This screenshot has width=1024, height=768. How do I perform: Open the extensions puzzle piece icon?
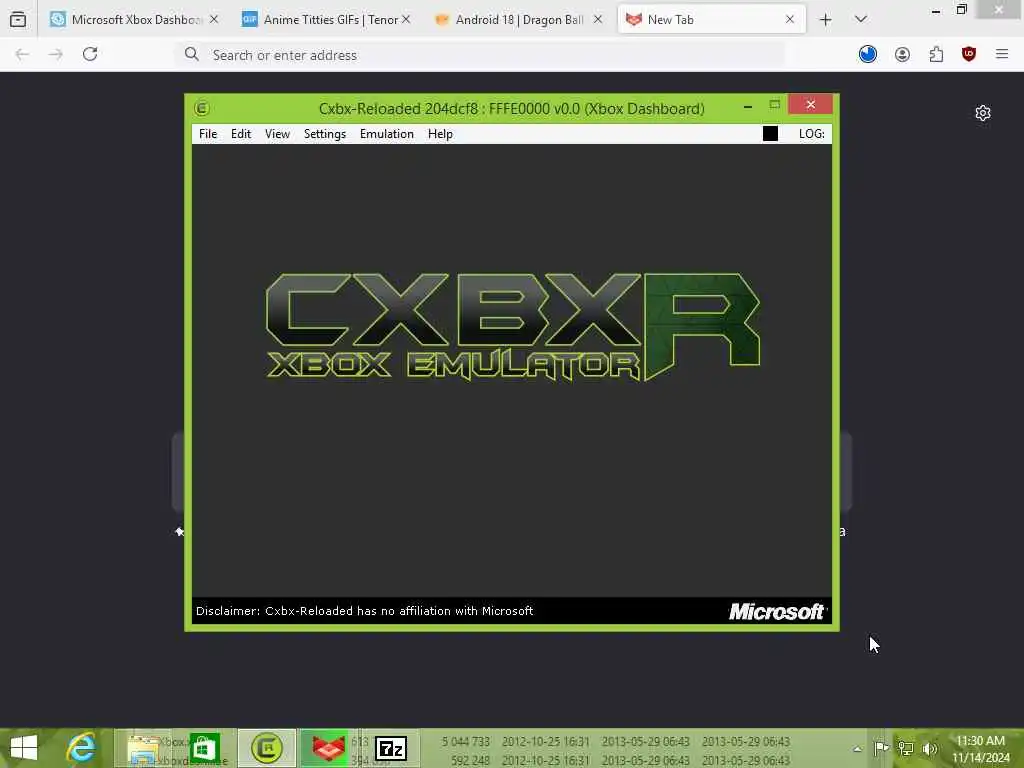coord(936,54)
